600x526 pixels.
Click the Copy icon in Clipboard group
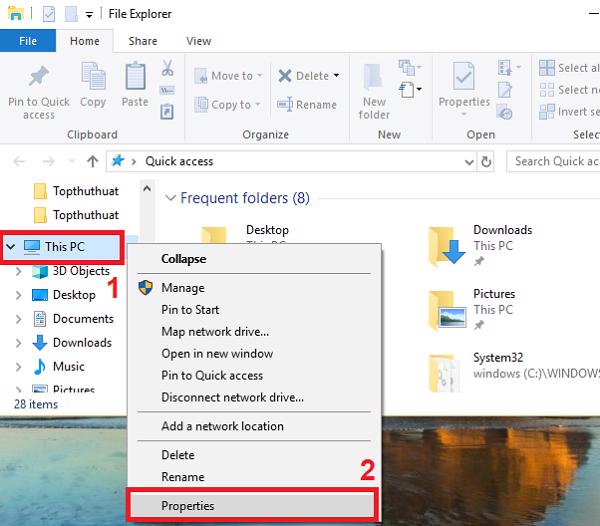tap(93, 78)
